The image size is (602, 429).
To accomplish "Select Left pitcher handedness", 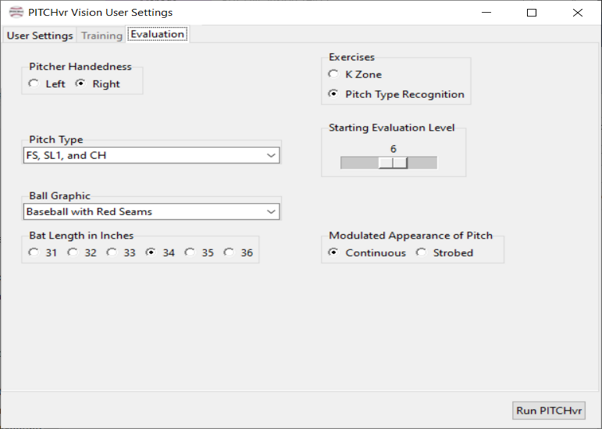I will click(35, 84).
